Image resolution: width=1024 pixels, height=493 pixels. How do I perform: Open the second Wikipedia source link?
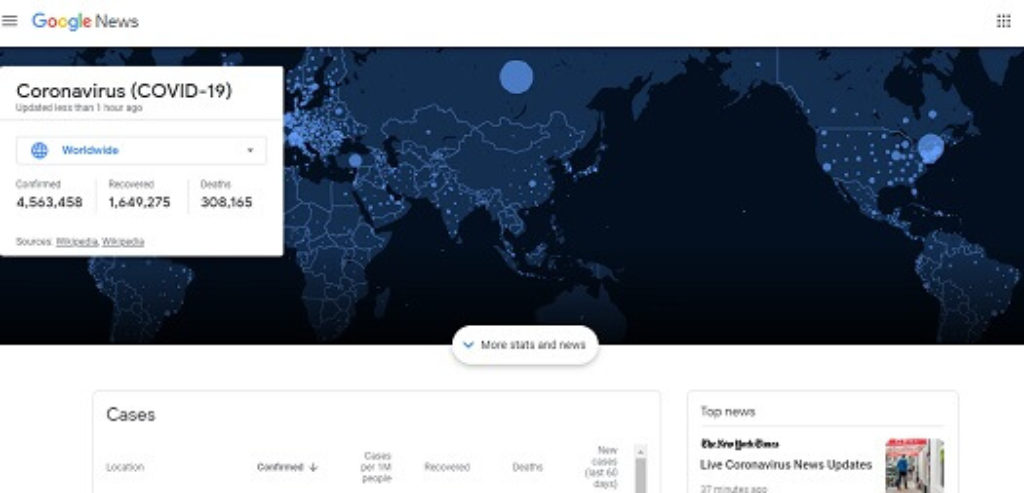(x=123, y=242)
